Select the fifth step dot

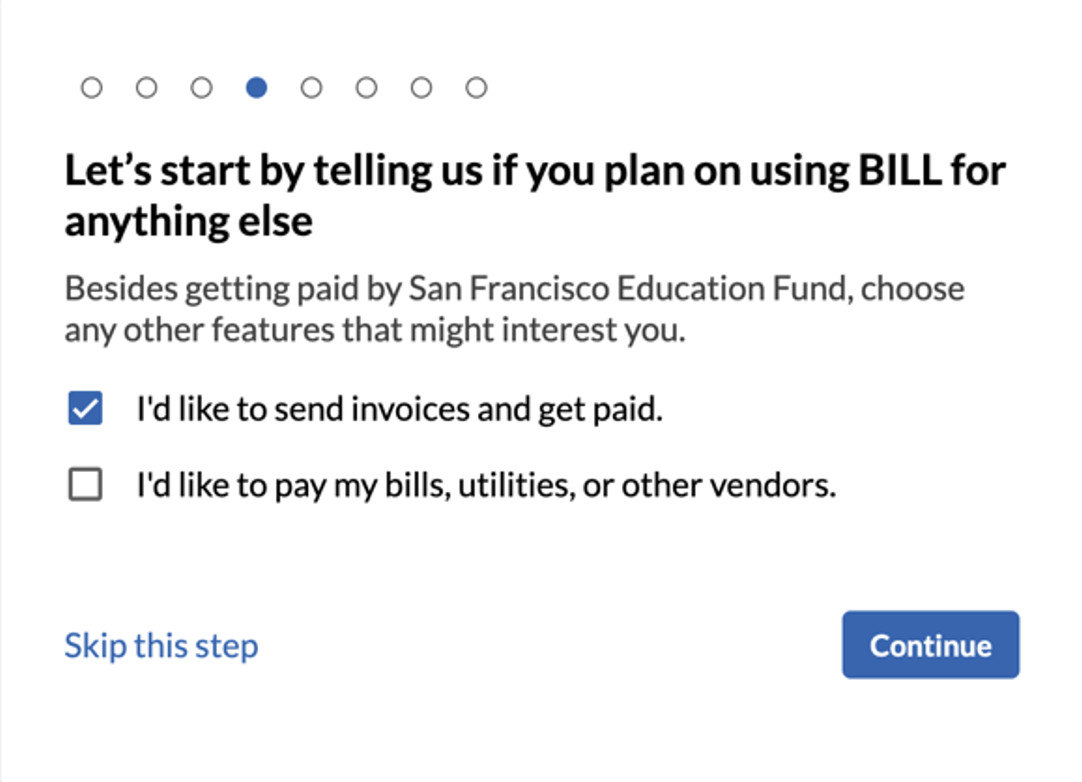point(312,87)
